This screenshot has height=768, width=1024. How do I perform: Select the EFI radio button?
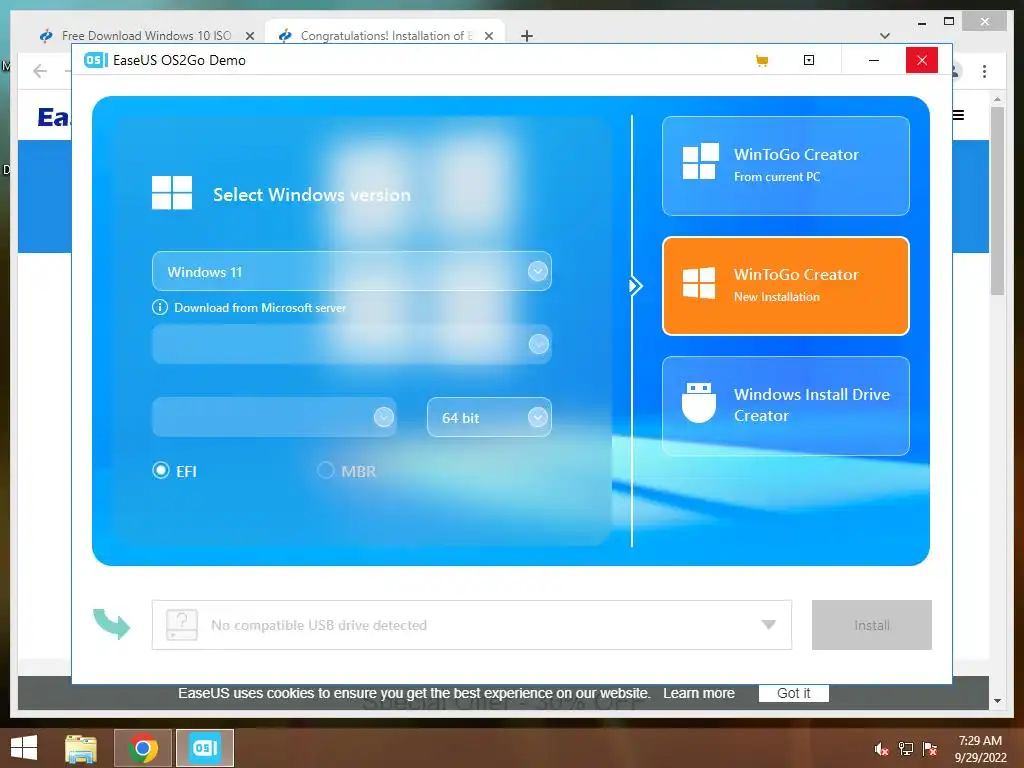(161, 470)
